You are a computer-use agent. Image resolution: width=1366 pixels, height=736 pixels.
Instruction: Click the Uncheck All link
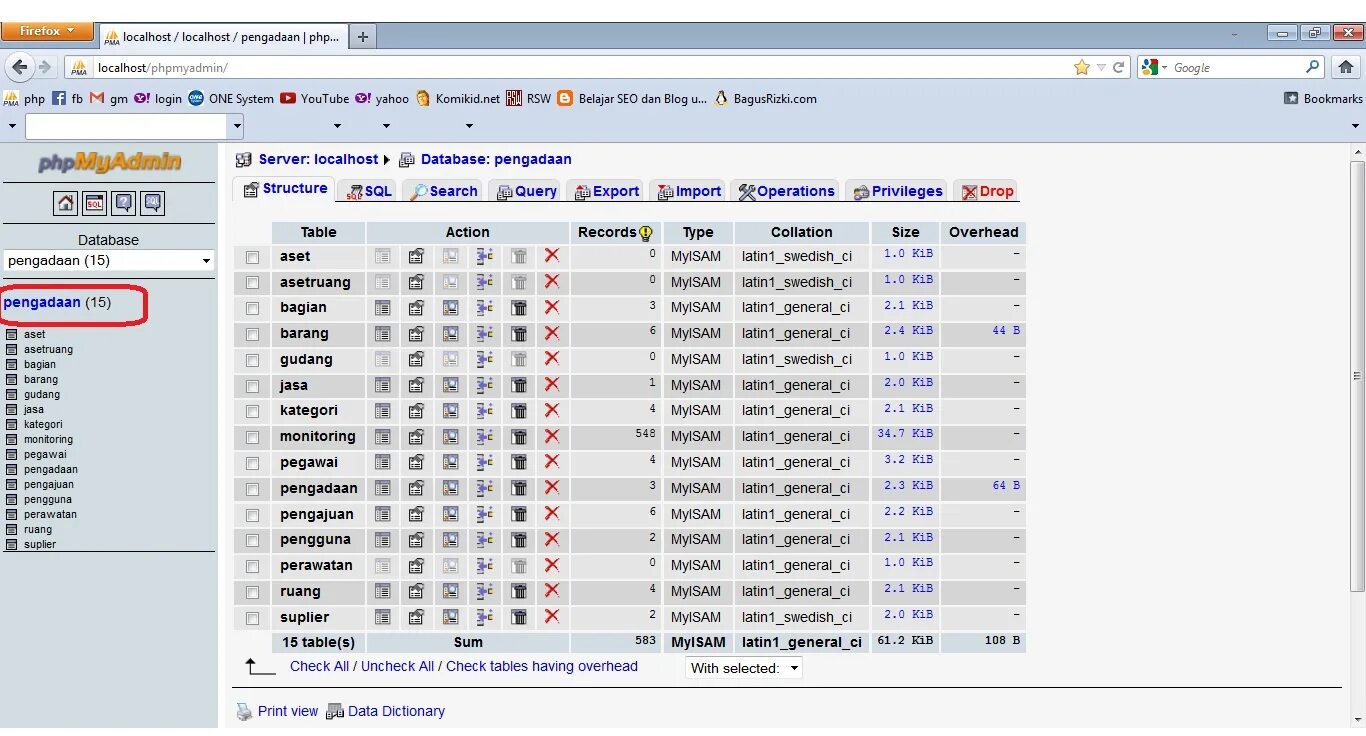[397, 666]
